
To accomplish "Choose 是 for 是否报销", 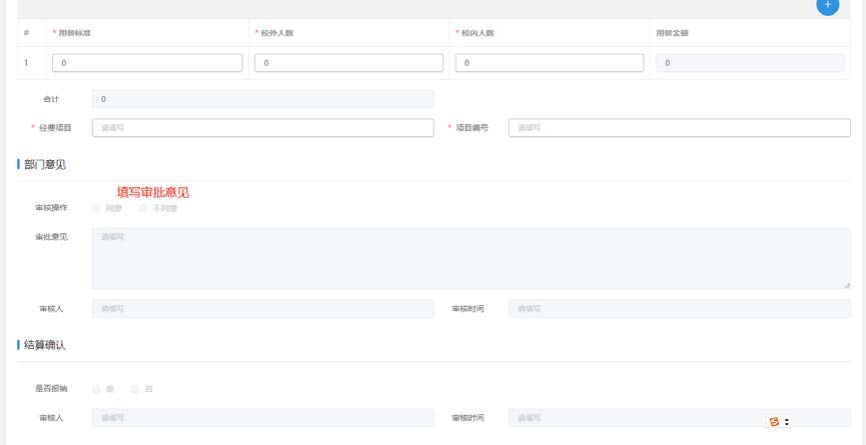I will pyautogui.click(x=96, y=389).
